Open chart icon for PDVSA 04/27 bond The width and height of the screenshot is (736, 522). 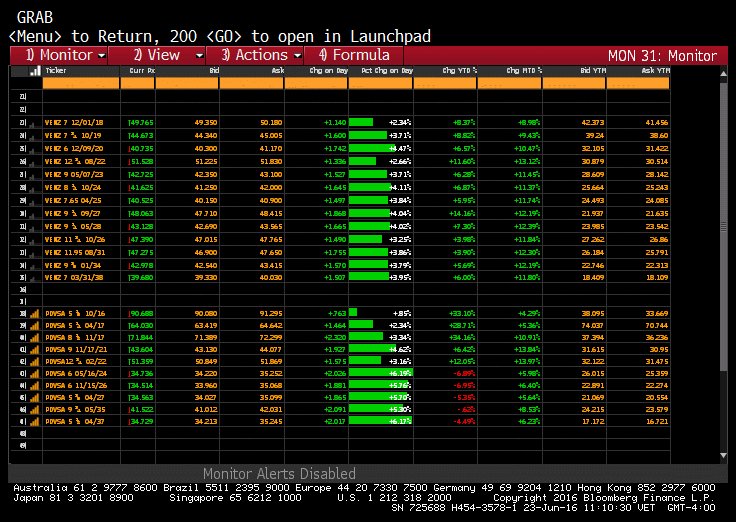point(35,398)
